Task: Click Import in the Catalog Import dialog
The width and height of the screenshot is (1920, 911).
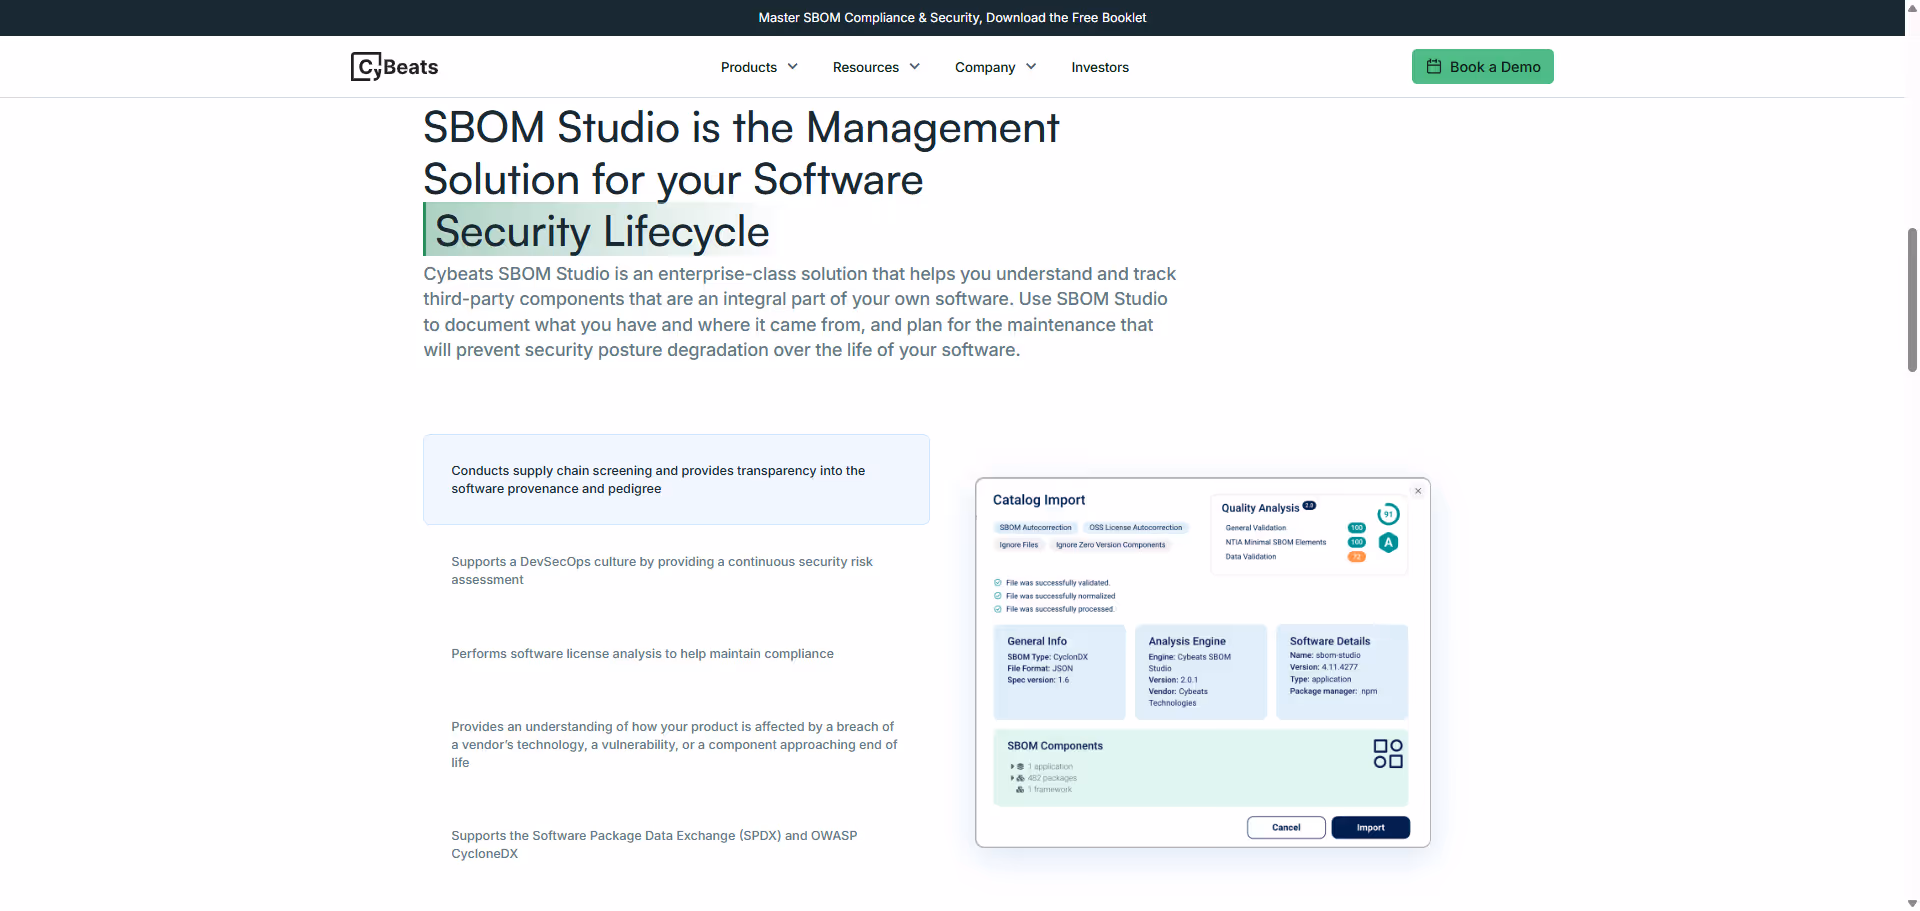Action: pos(1370,827)
